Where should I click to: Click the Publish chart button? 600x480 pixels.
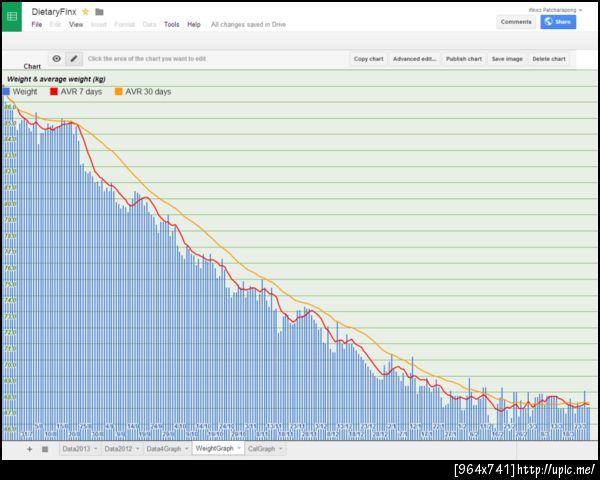coord(464,59)
